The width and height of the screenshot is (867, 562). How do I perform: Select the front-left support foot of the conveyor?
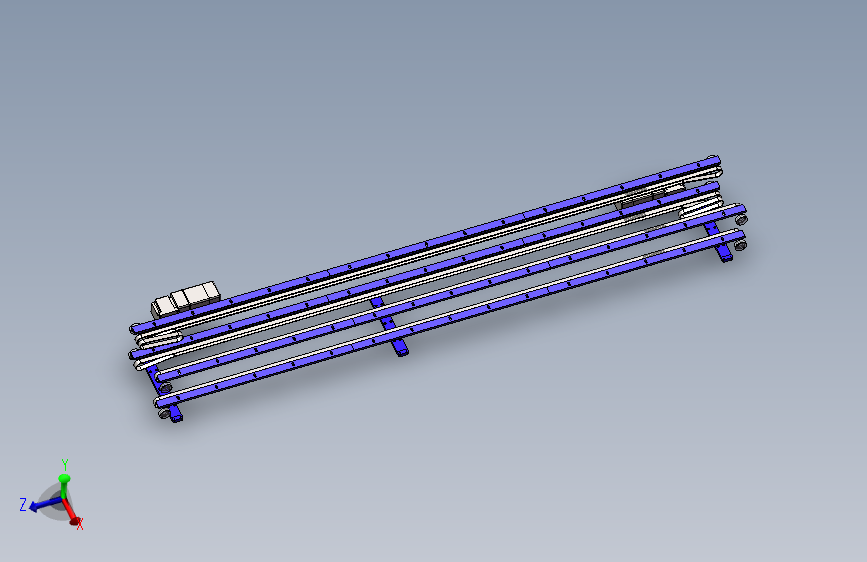(175, 413)
